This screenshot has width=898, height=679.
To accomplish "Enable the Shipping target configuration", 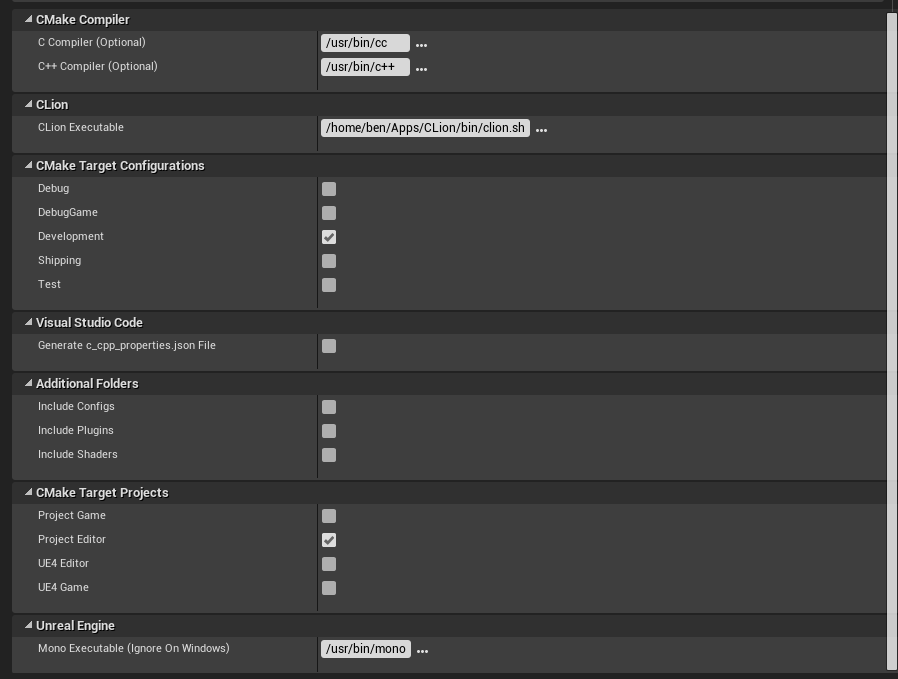I will pyautogui.click(x=329, y=261).
